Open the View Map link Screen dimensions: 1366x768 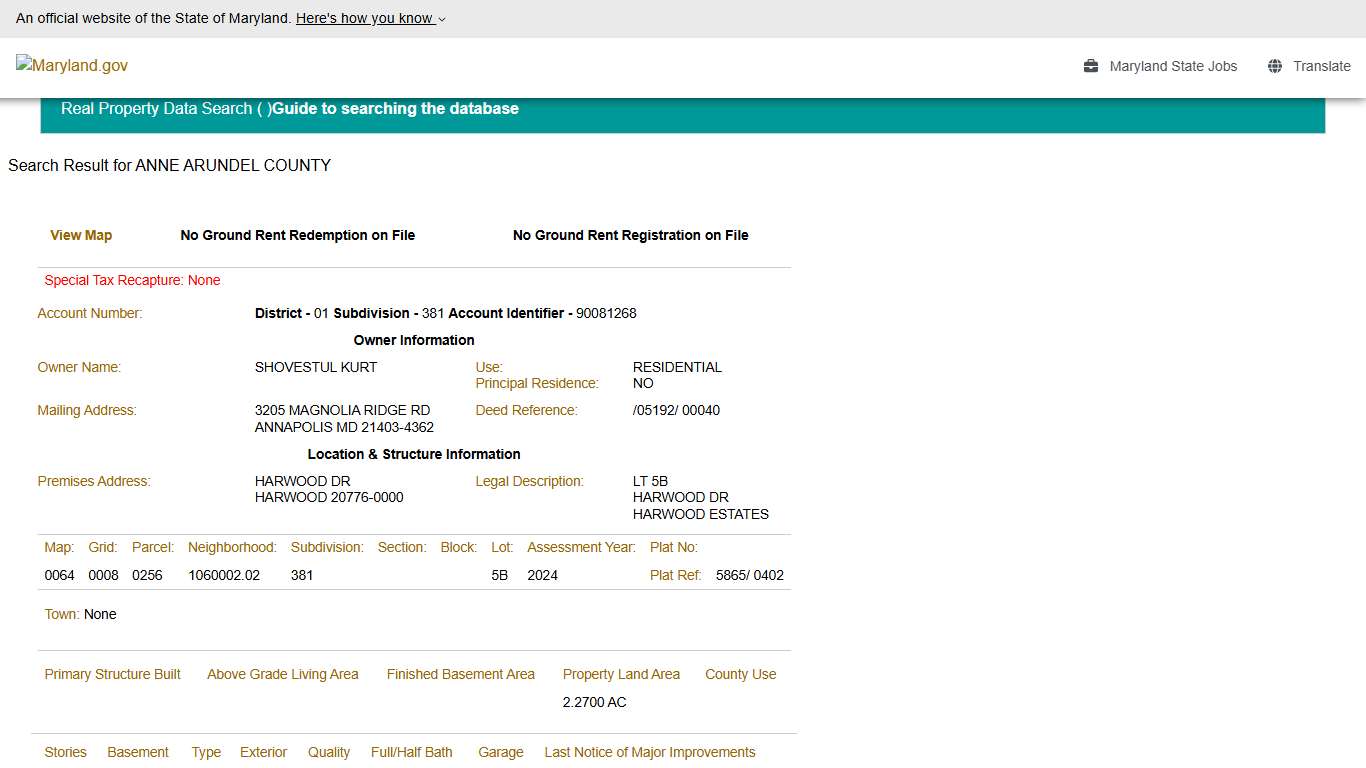click(81, 235)
